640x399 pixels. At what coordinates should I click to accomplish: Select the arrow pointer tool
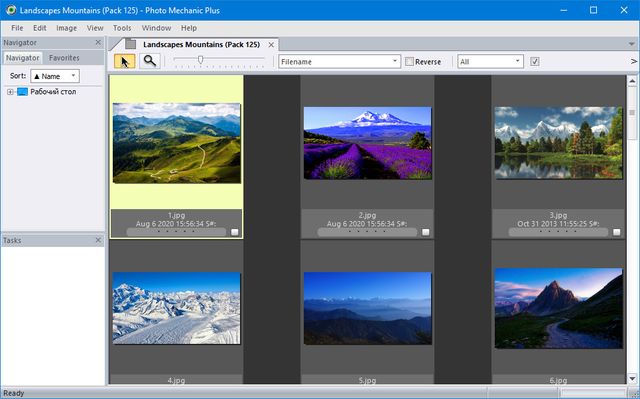click(x=124, y=62)
